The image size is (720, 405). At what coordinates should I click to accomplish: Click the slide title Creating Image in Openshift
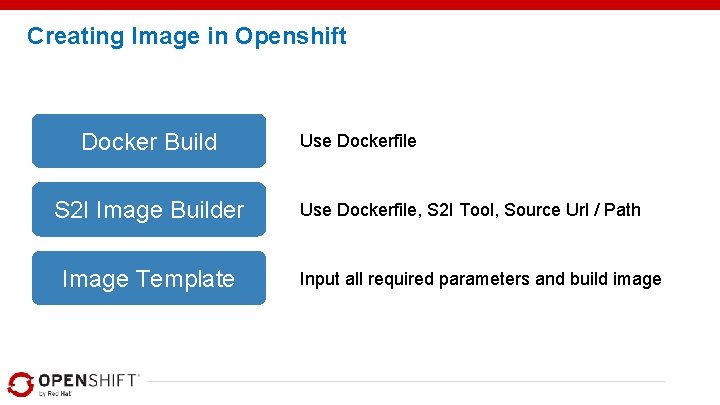(186, 36)
